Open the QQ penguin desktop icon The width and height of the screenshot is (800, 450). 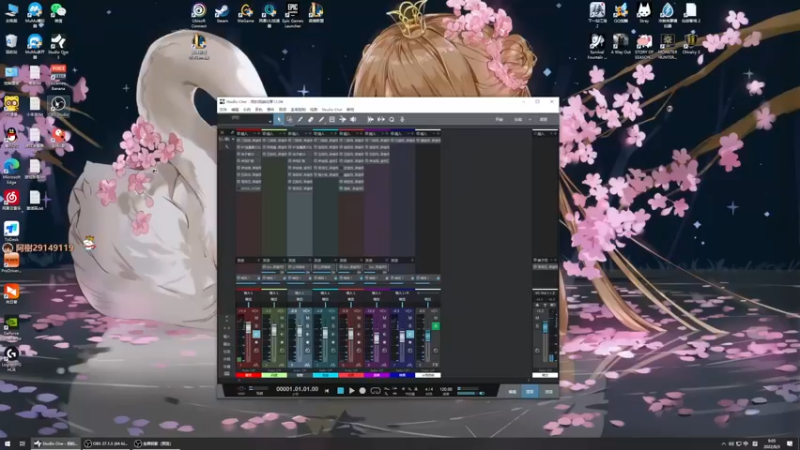click(x=11, y=138)
